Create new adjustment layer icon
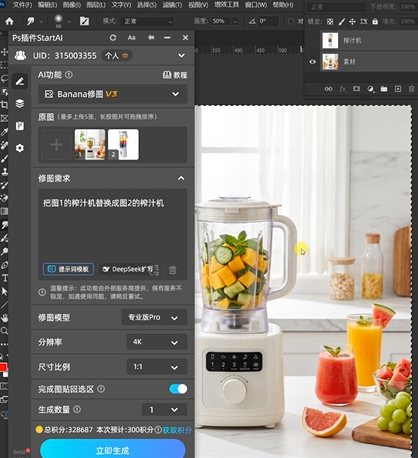This screenshot has height=458, width=418. click(370, 89)
